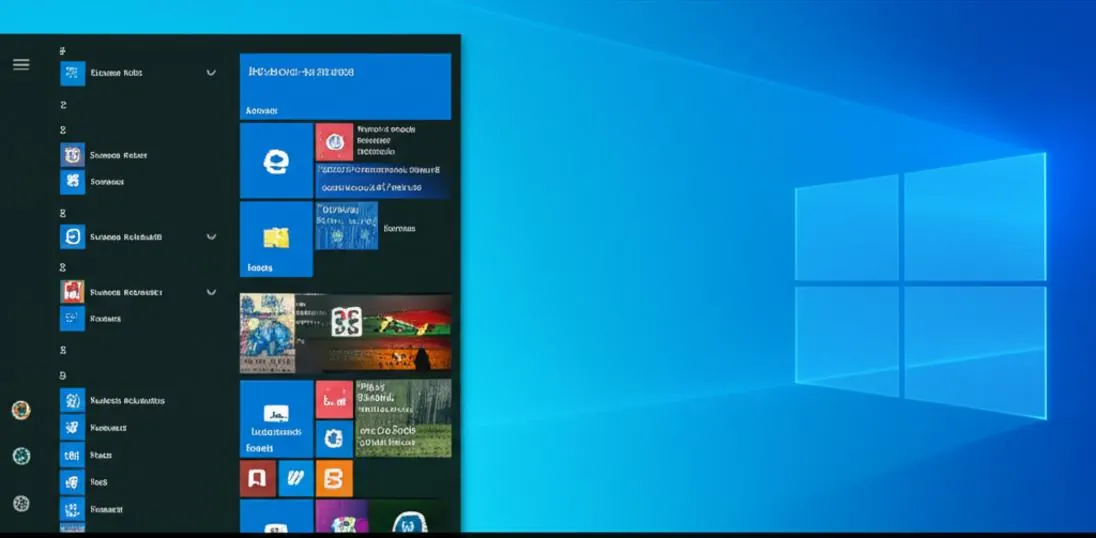Viewport: 1096px width, 538px height.
Task: Open the app whose icon reads tBI
Action: 73,455
